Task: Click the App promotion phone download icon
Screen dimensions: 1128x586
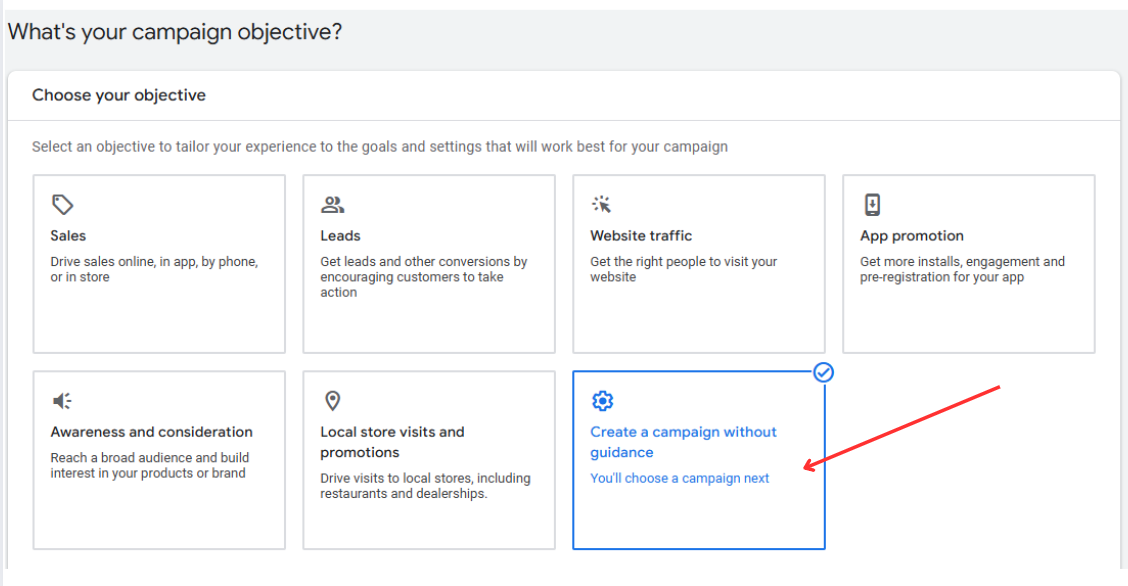Action: 872,205
